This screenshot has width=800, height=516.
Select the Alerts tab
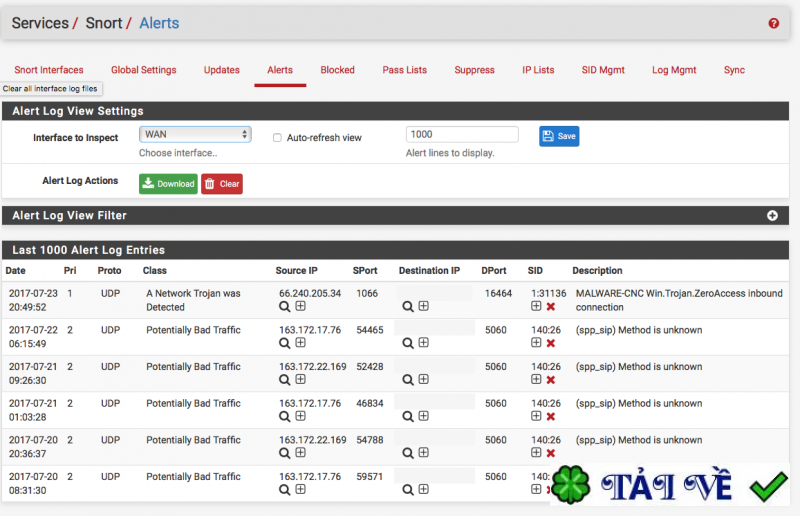coord(280,70)
